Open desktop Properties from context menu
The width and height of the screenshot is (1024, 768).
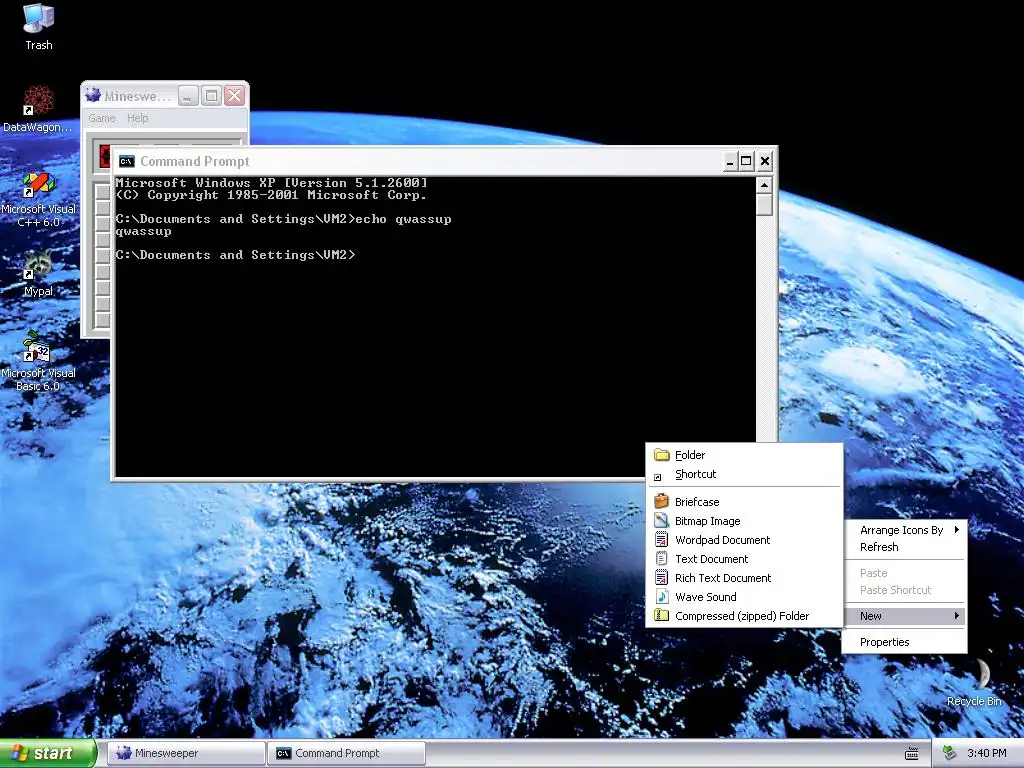(x=904, y=642)
